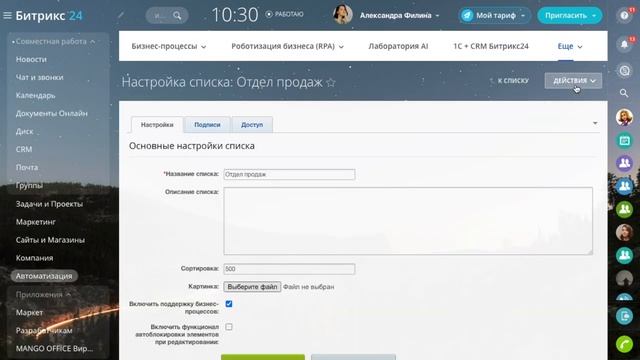The image size is (640, 360).
Task: Open the teal calendar chat icon
Action: coord(624,140)
